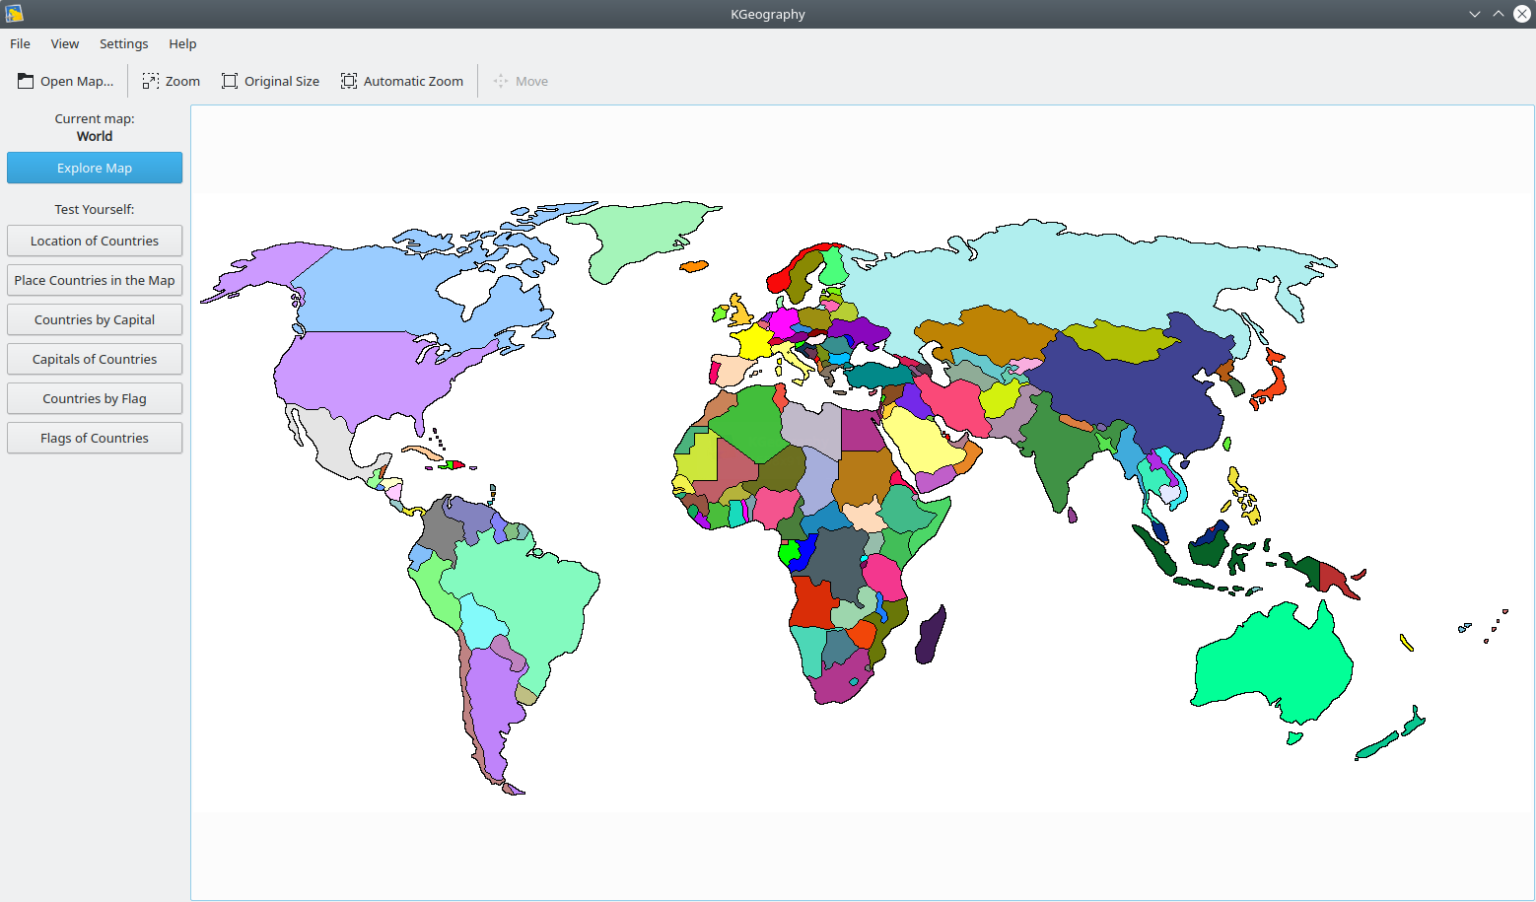Start the Countries by Flag quiz

tap(94, 397)
